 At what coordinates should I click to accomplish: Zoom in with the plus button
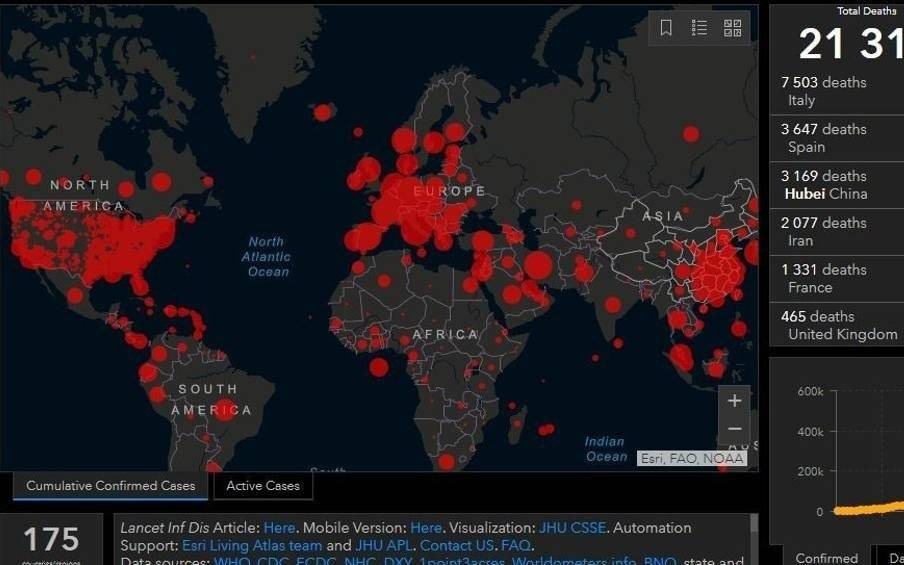[734, 401]
